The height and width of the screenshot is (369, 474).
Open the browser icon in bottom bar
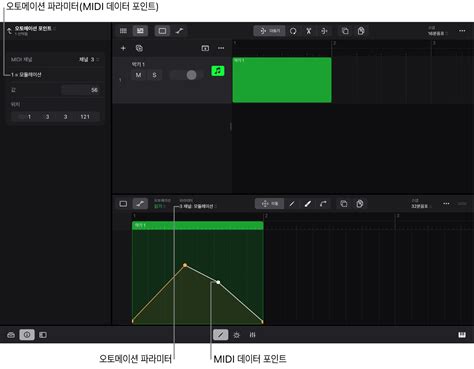click(x=11, y=335)
